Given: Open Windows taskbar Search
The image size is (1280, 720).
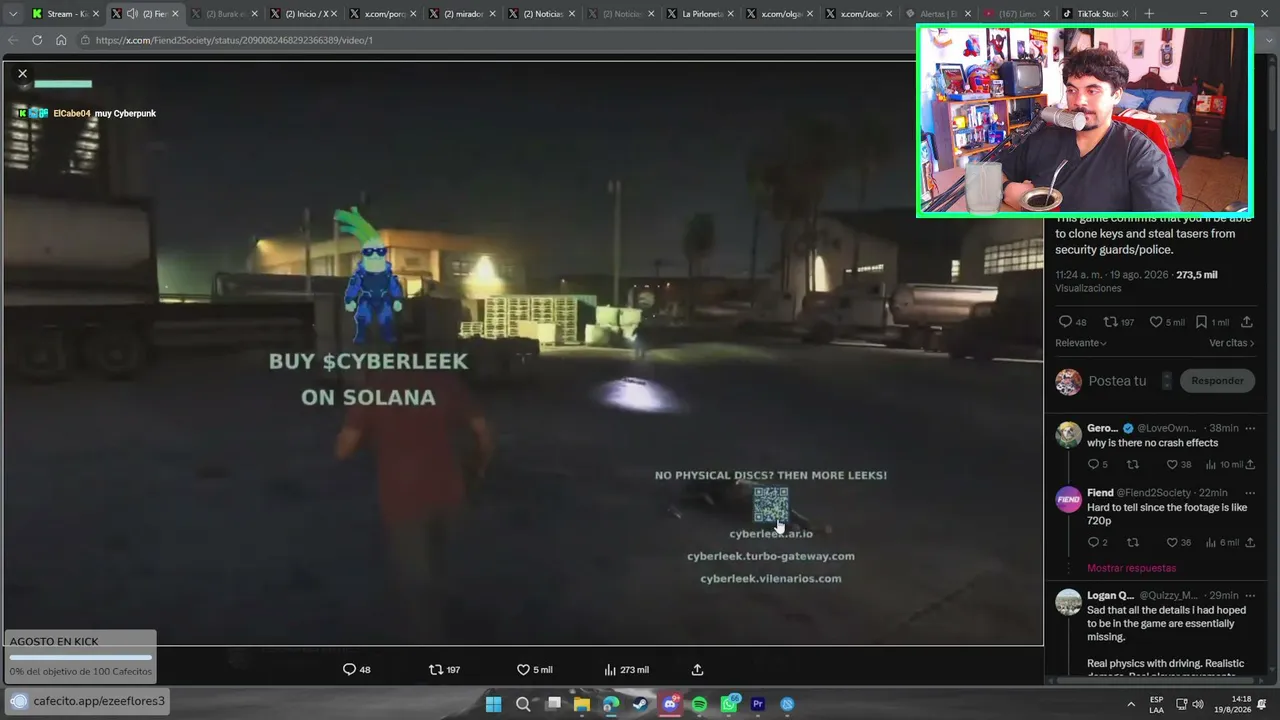Looking at the screenshot, I should click(523, 704).
